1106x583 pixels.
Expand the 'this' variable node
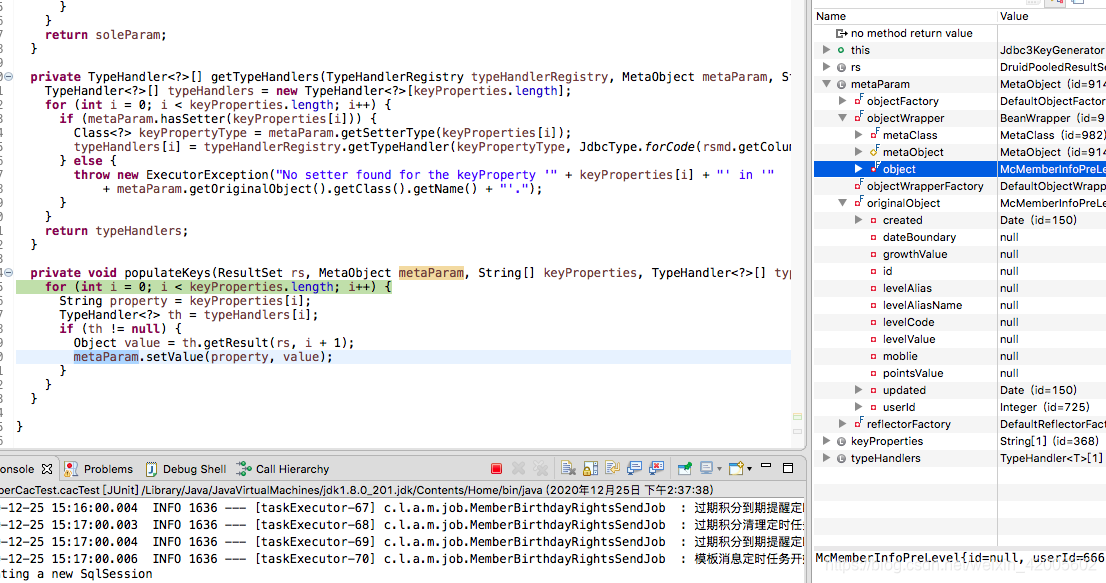827,50
